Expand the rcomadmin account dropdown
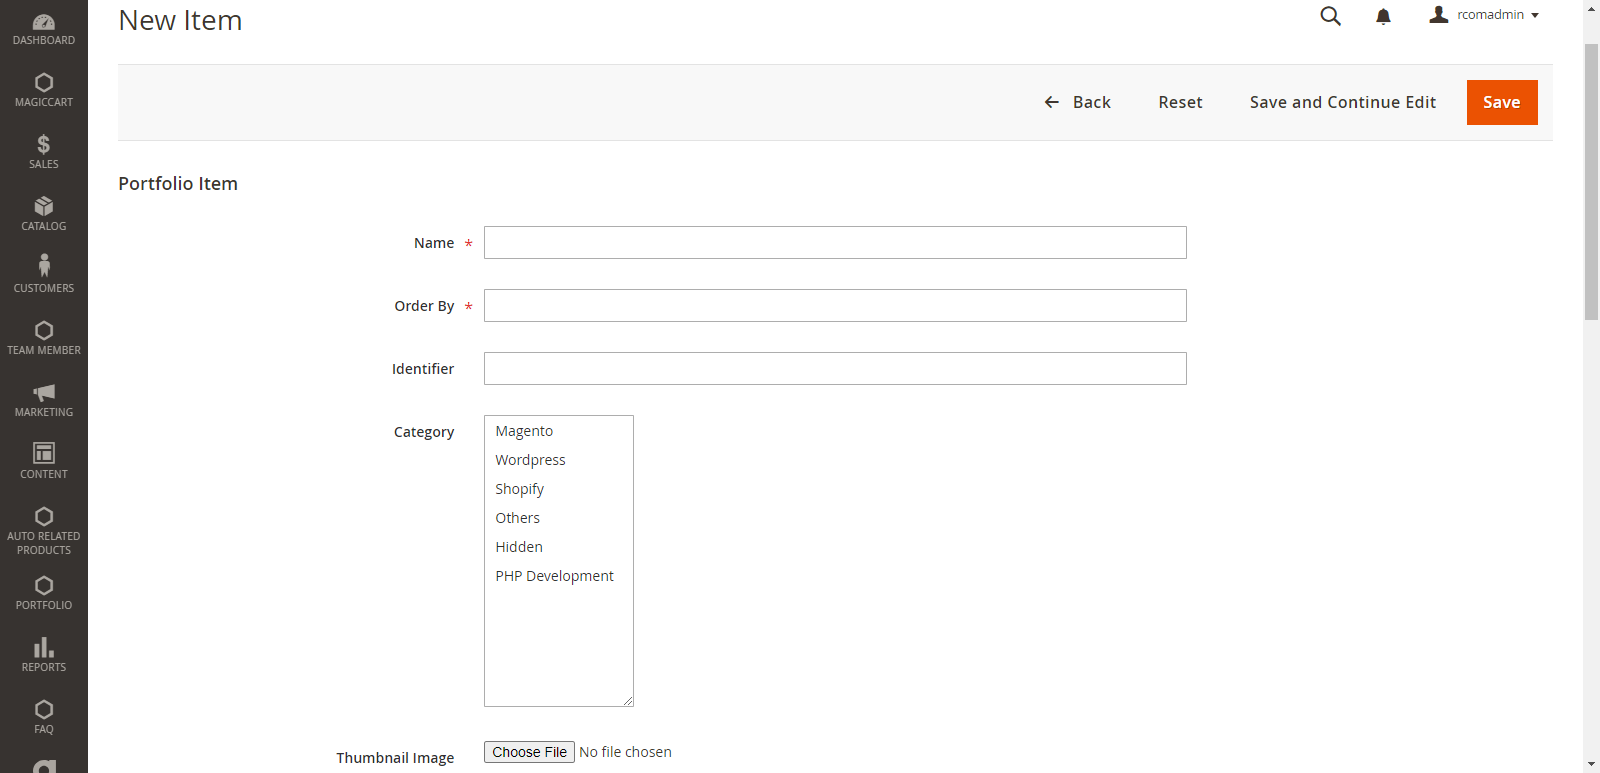This screenshot has width=1600, height=773. (1484, 15)
